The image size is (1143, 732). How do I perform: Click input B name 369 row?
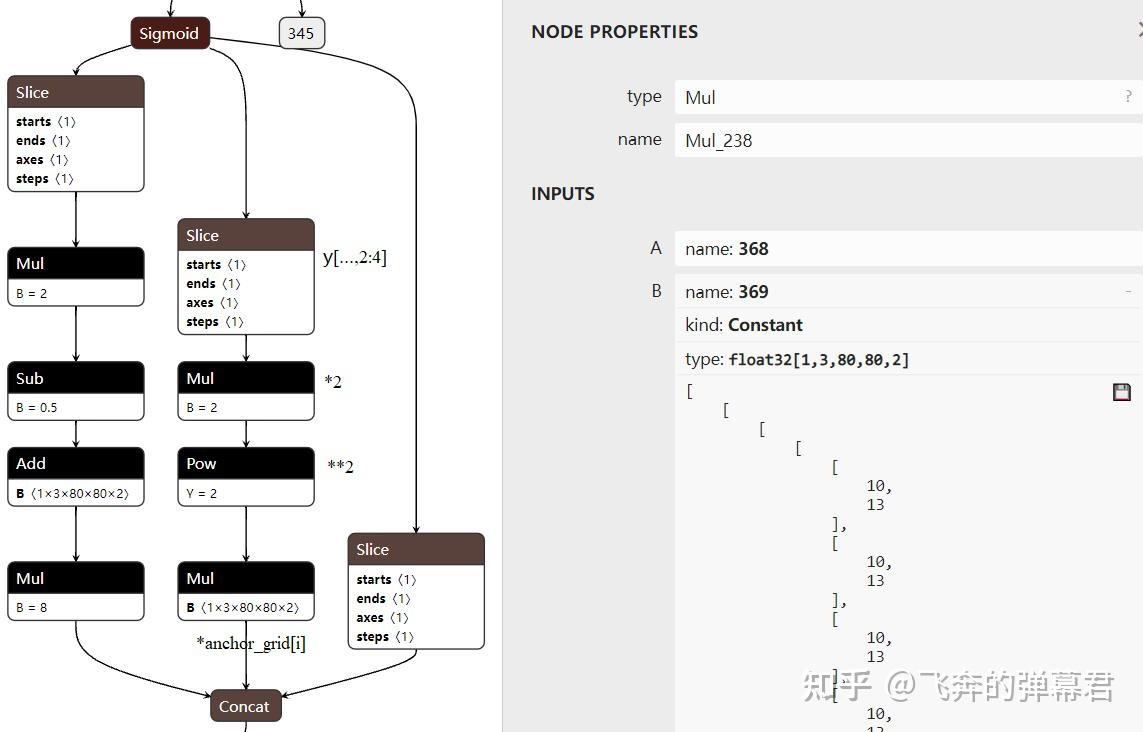pyautogui.click(x=908, y=292)
